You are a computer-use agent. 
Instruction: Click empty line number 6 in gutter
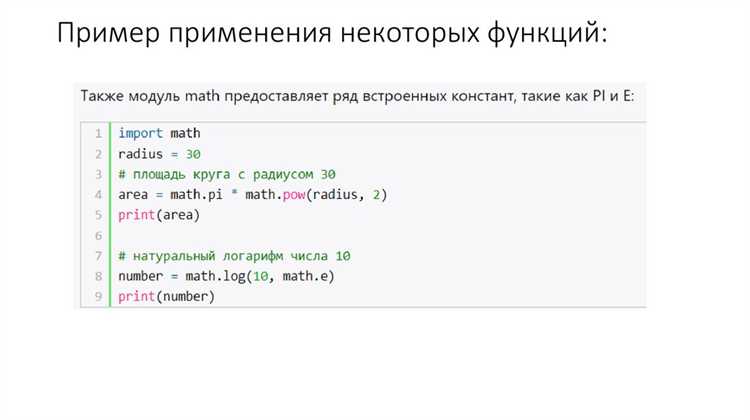click(98, 235)
